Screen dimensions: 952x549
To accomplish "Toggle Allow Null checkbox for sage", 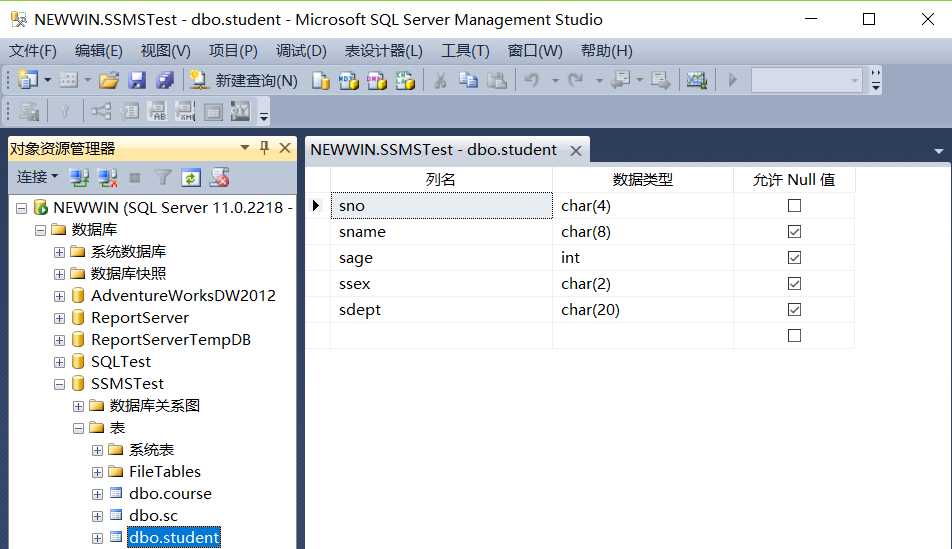I will [x=794, y=257].
